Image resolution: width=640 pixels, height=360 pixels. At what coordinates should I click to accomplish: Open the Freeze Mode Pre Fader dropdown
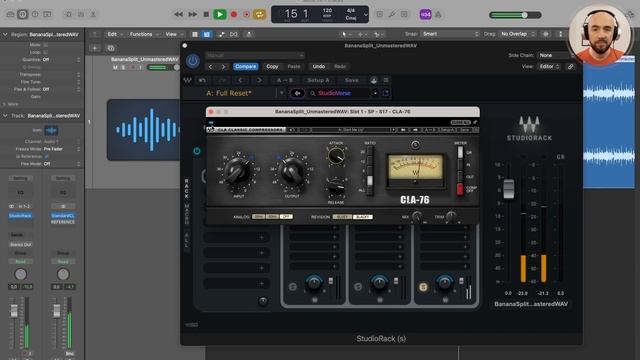[x=61, y=149]
